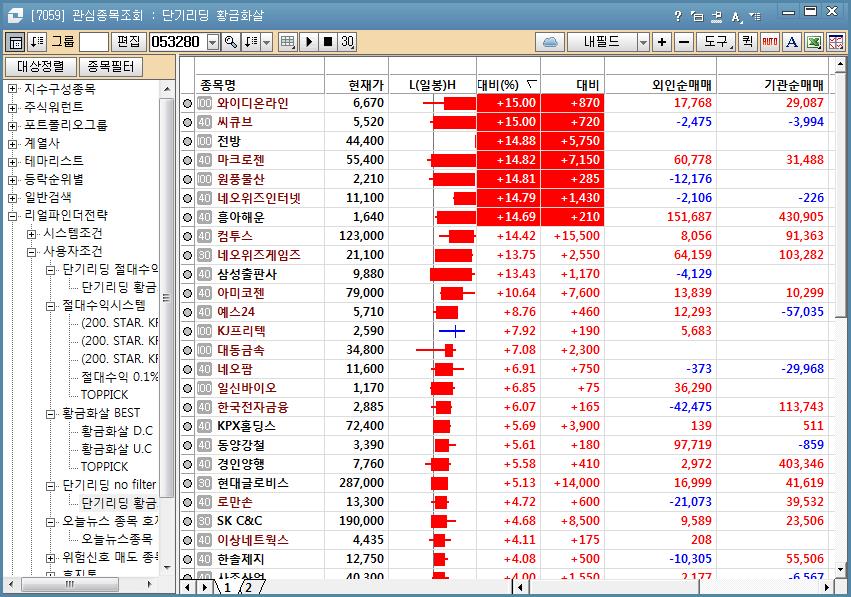Select the row circle for KJ프리텍
Screen dimensions: 851x597
click(188, 332)
